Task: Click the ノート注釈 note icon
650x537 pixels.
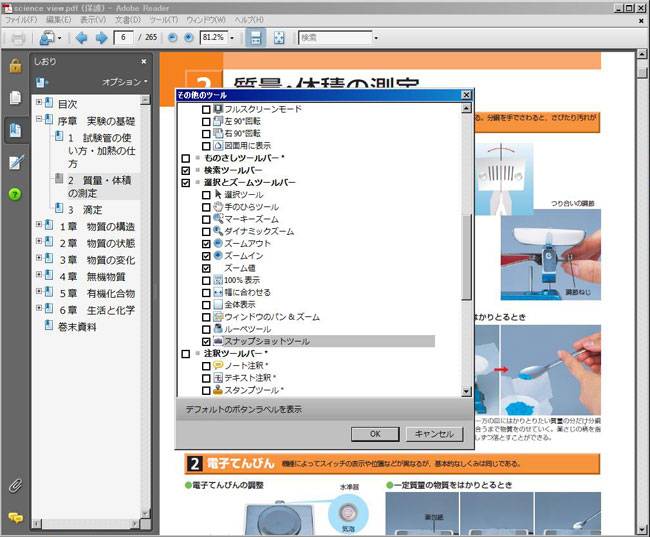Action: point(218,365)
